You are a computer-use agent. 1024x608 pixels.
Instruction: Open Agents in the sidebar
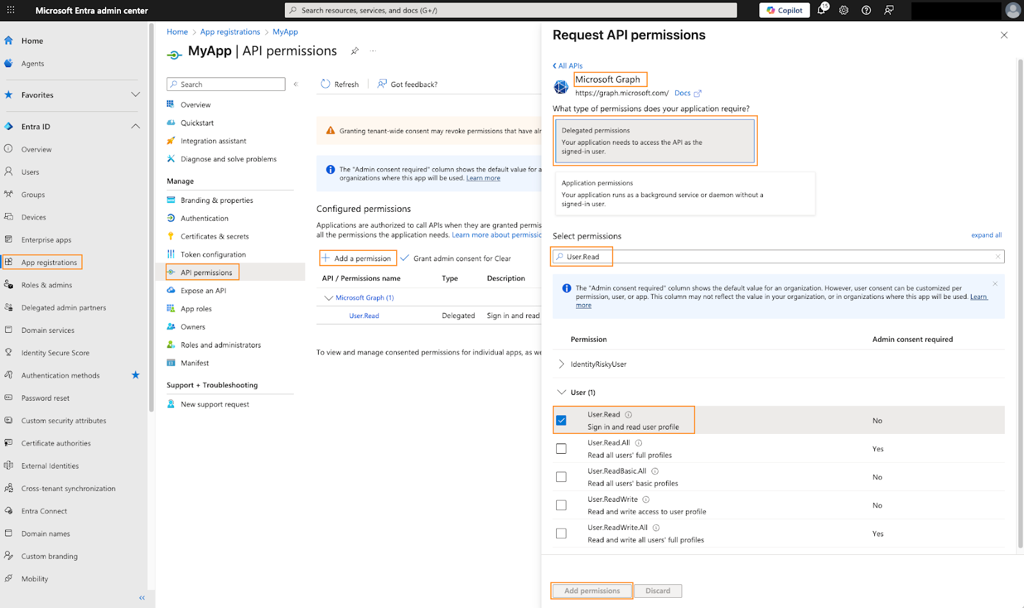click(33, 63)
